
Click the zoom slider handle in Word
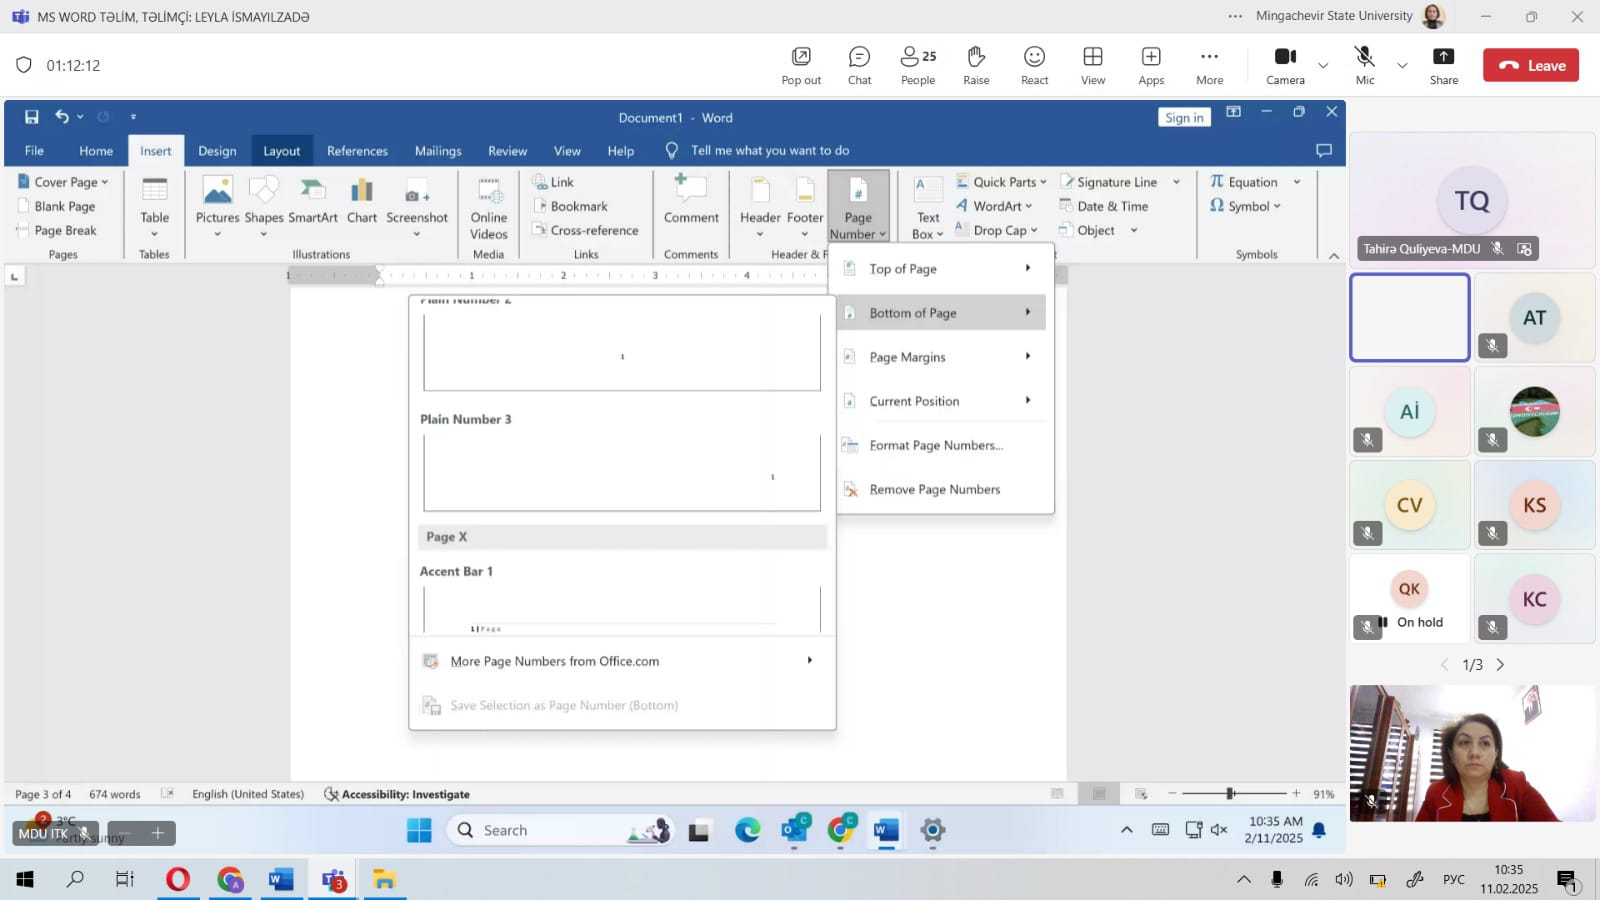(1230, 793)
